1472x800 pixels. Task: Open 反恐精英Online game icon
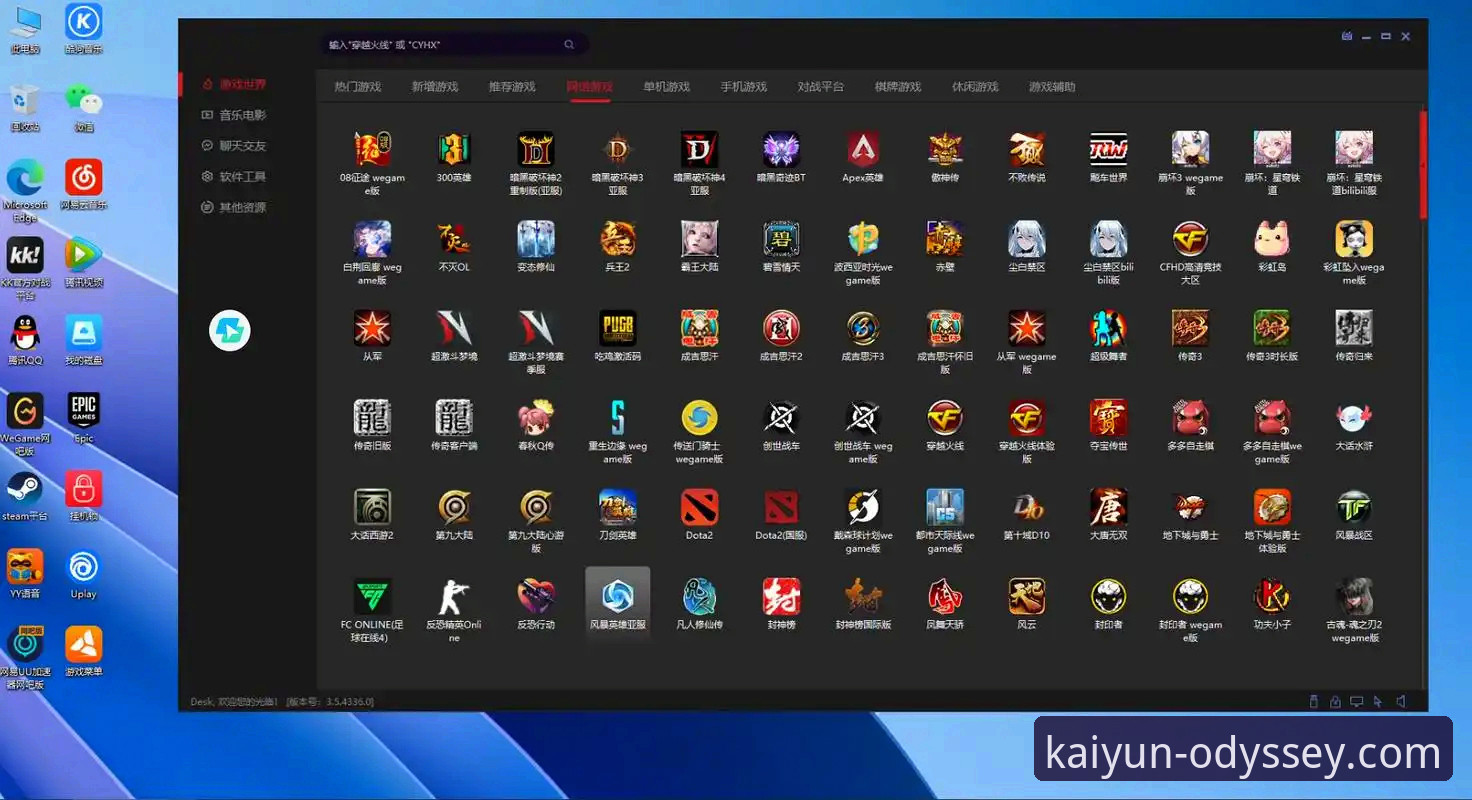pyautogui.click(x=454, y=597)
